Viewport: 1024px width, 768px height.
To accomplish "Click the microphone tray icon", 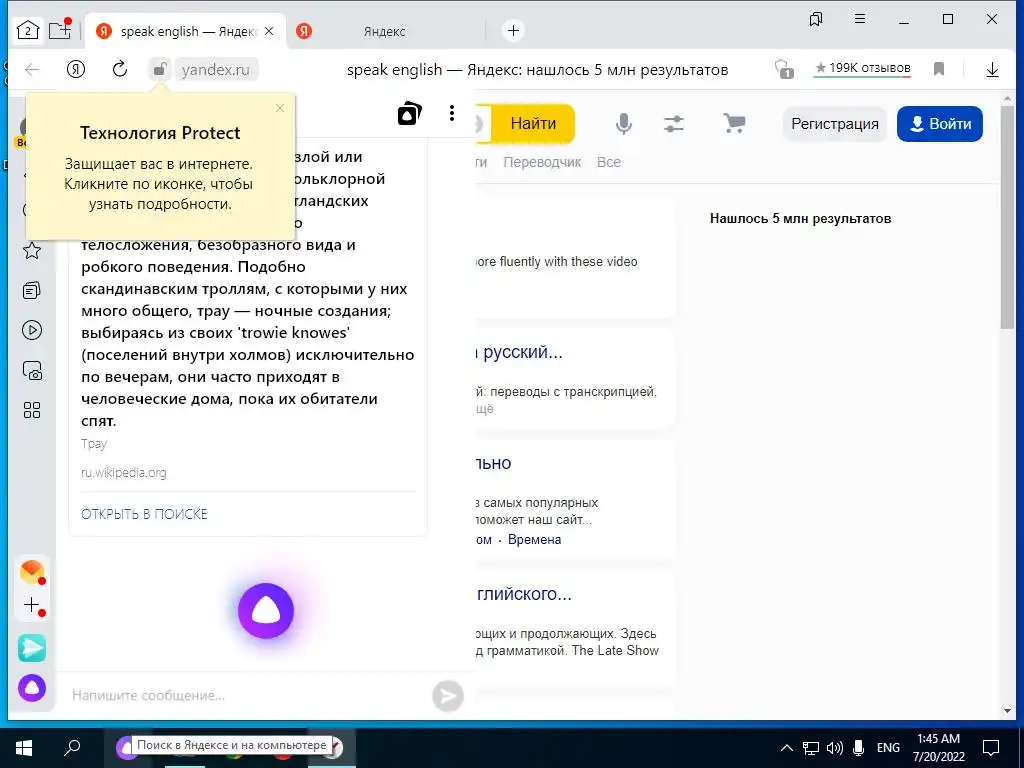I will click(x=859, y=748).
